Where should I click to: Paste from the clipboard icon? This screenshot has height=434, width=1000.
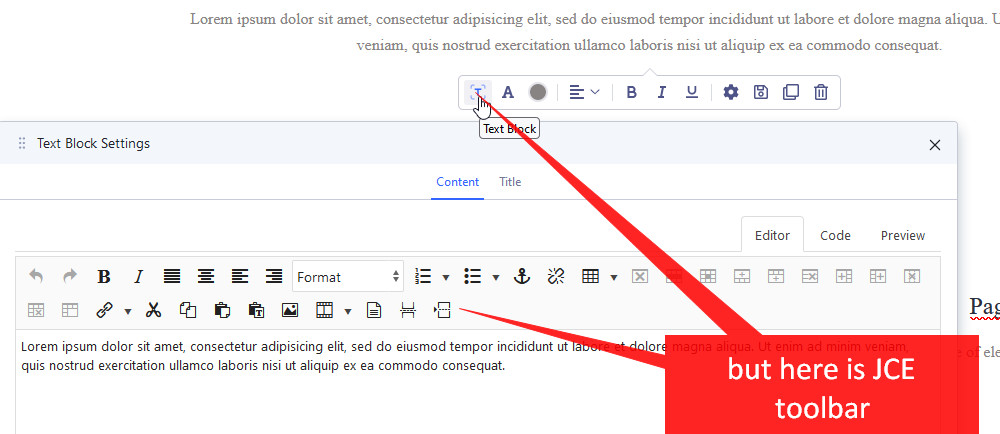pos(222,310)
